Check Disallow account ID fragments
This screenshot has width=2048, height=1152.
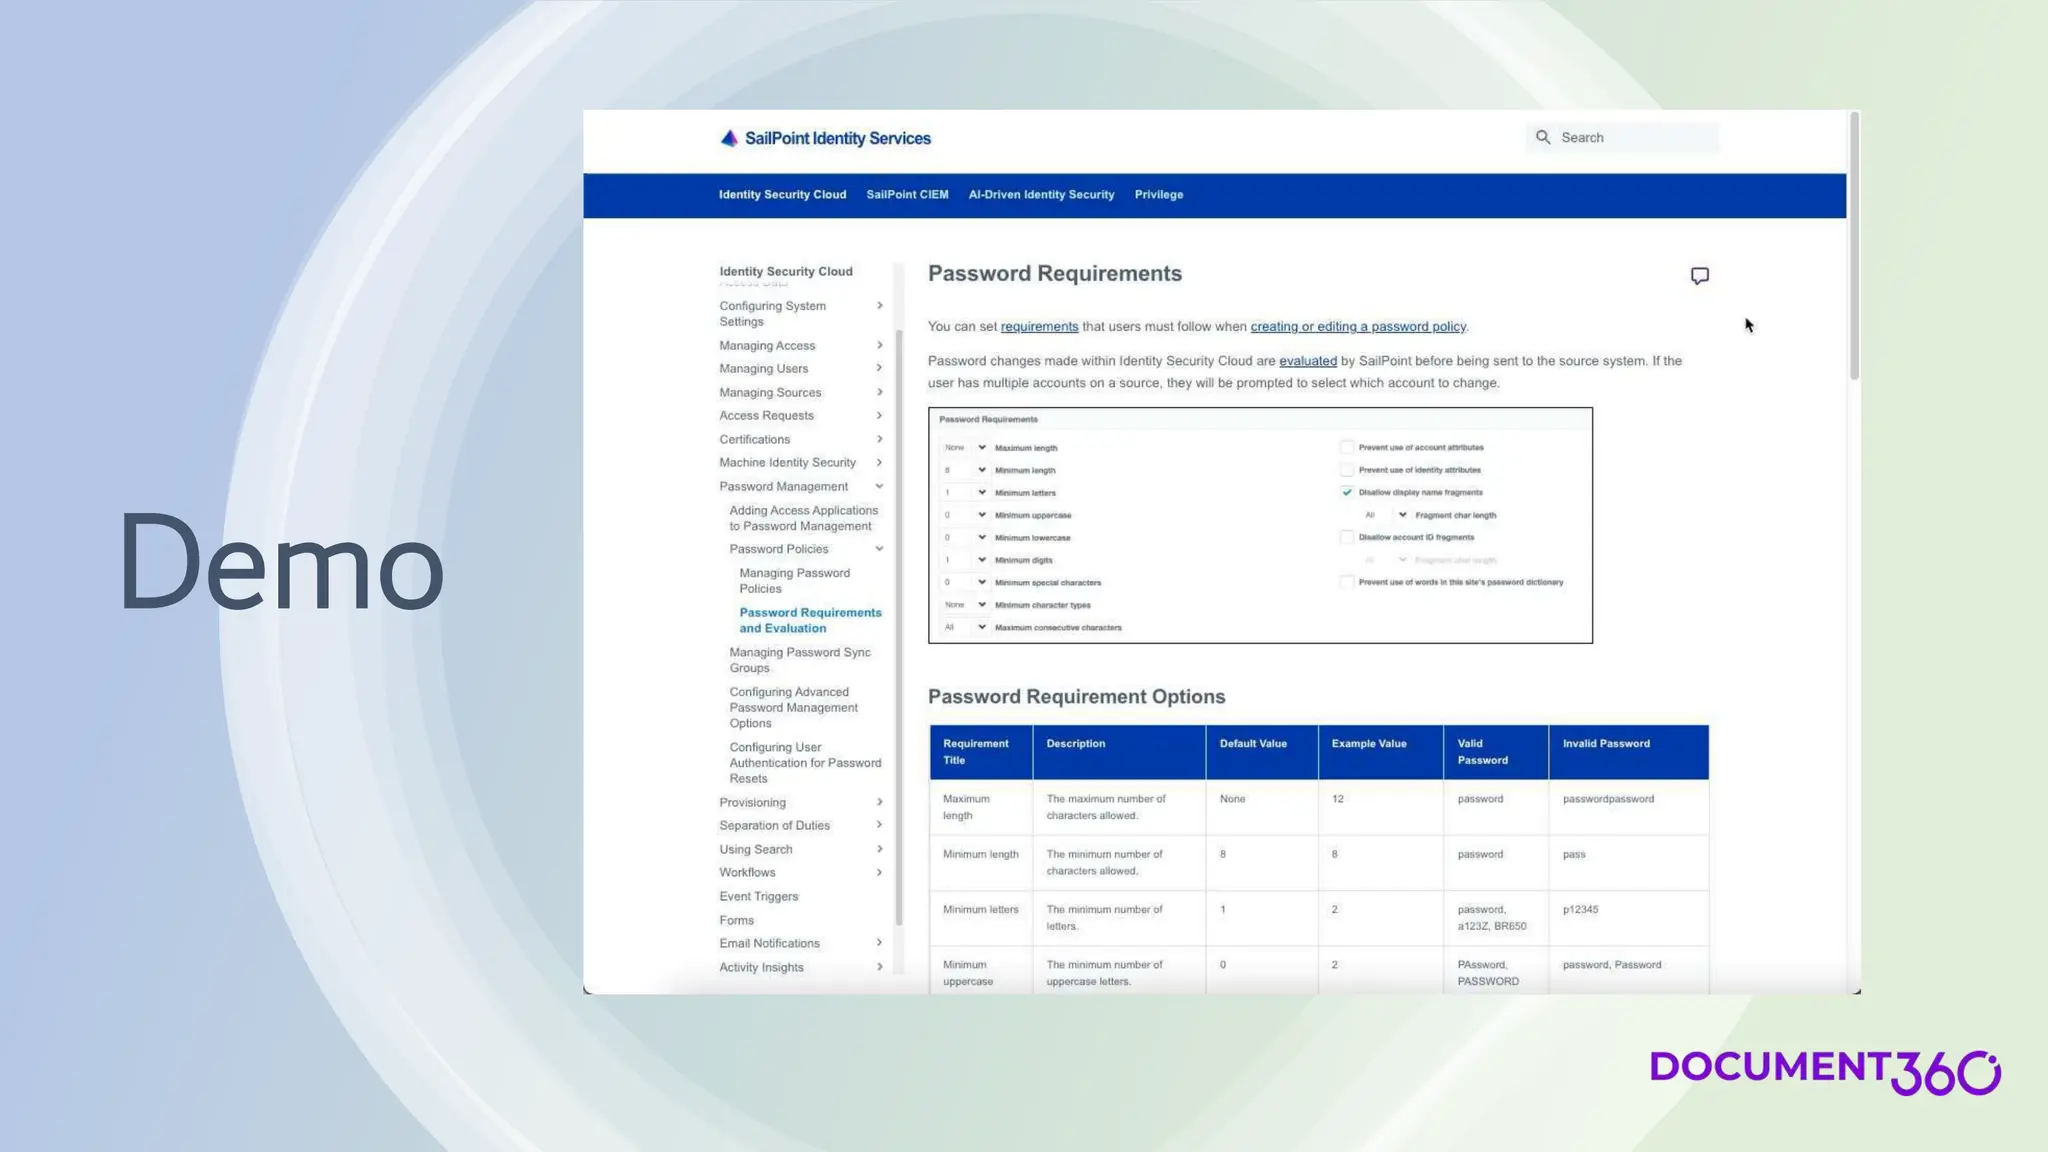(1347, 537)
